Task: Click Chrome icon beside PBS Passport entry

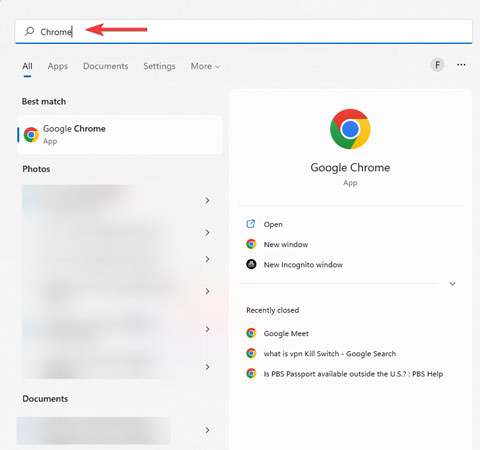Action: pos(251,373)
